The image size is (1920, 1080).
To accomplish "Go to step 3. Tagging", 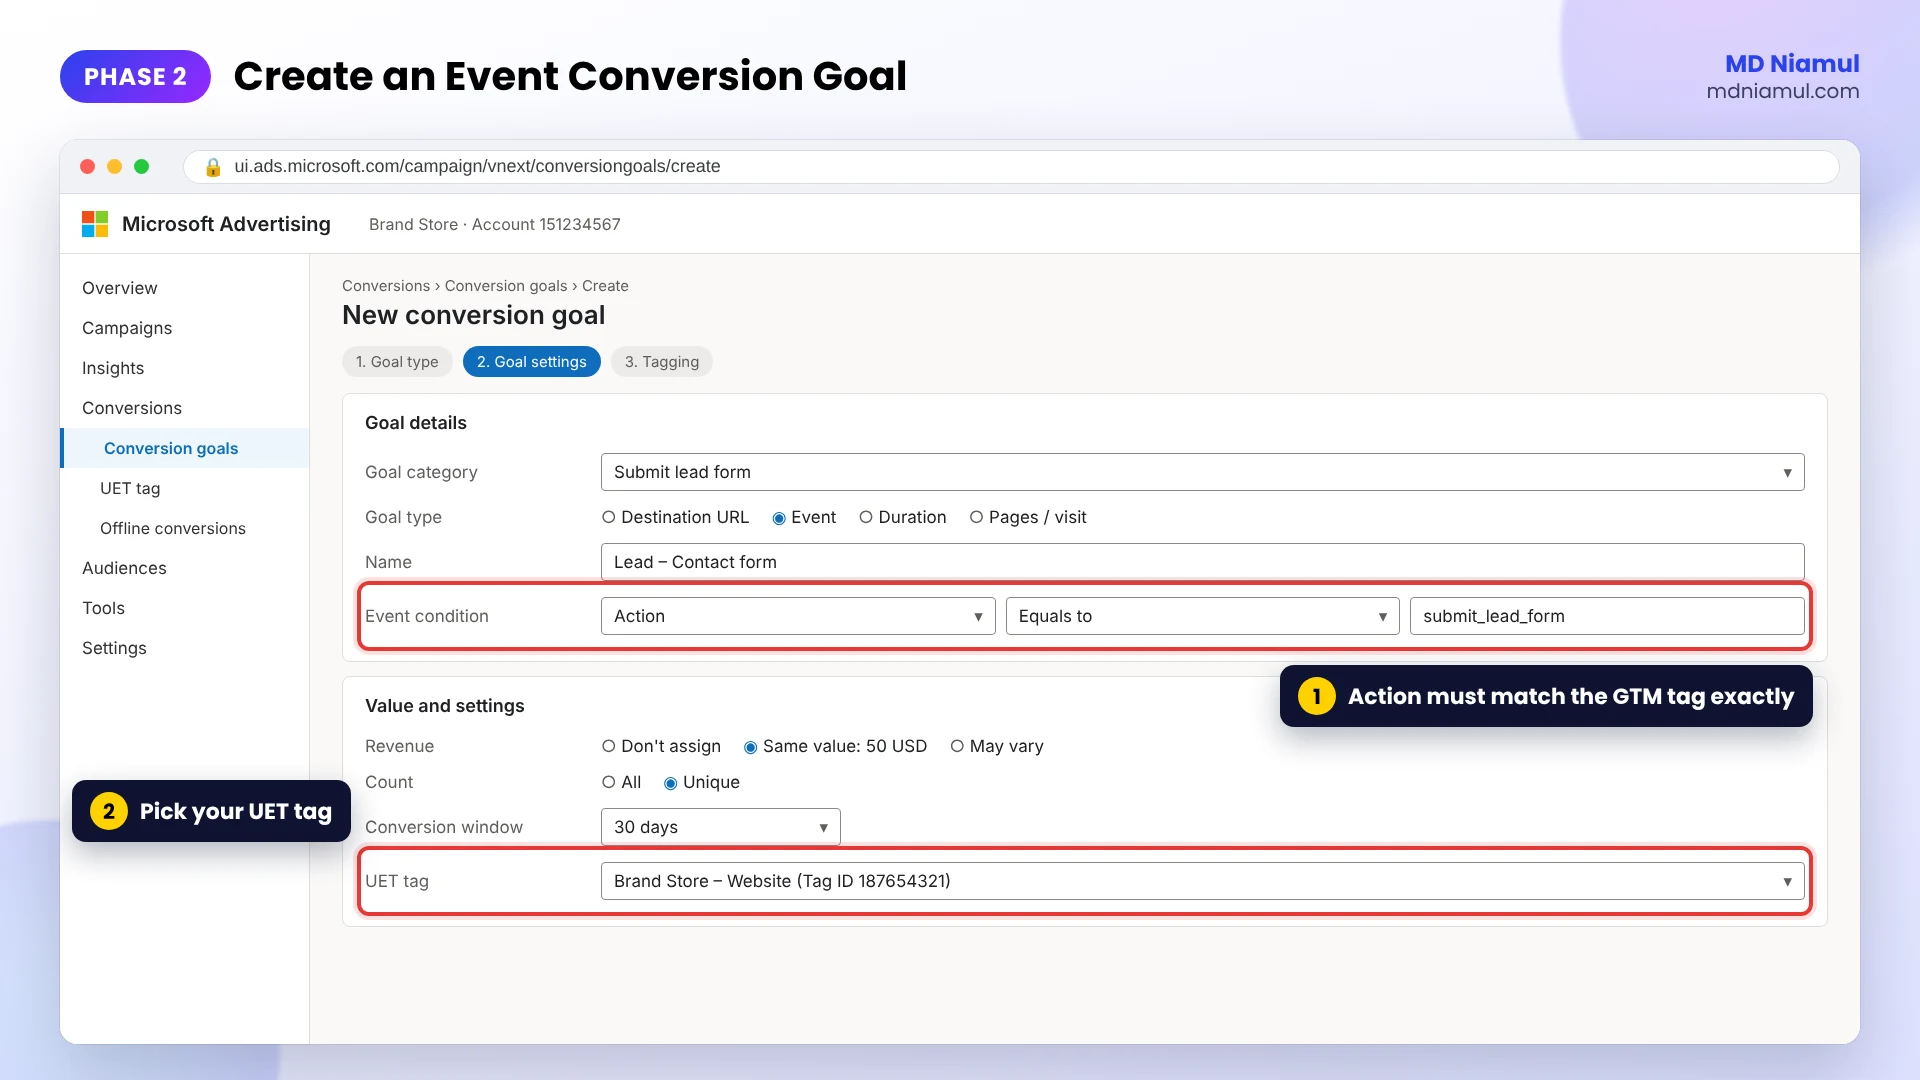I will click(x=662, y=362).
